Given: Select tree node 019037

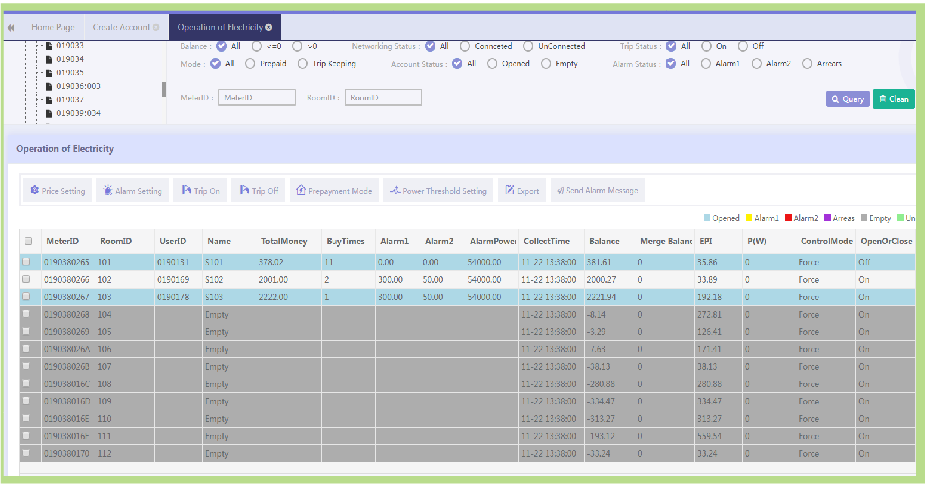Looking at the screenshot, I should 69,99.
